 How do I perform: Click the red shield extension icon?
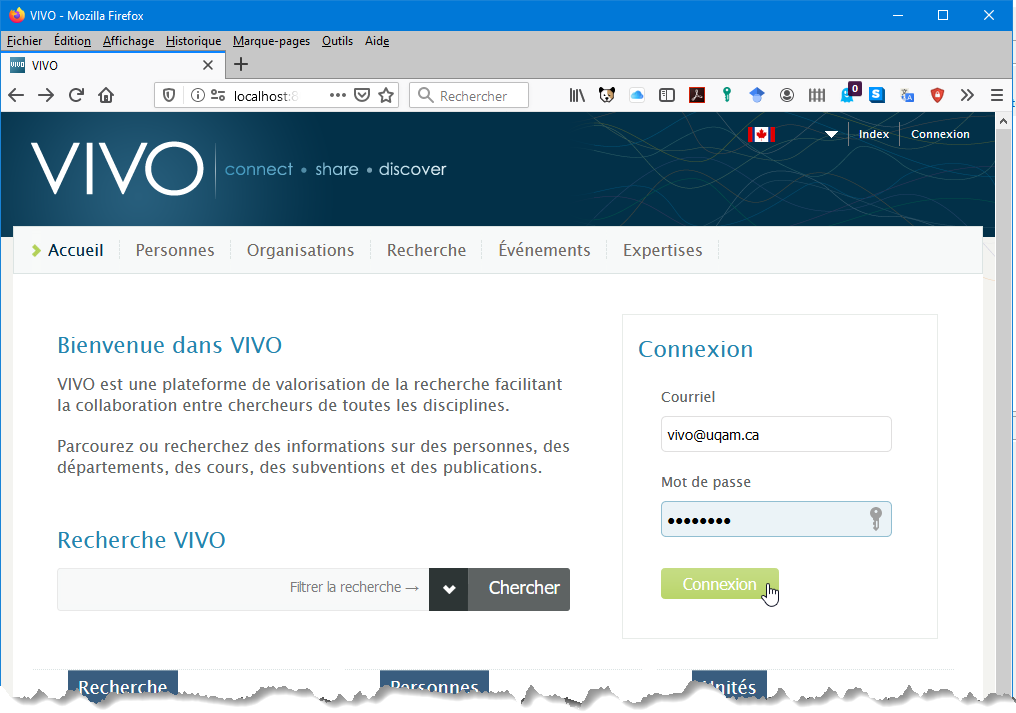937,95
